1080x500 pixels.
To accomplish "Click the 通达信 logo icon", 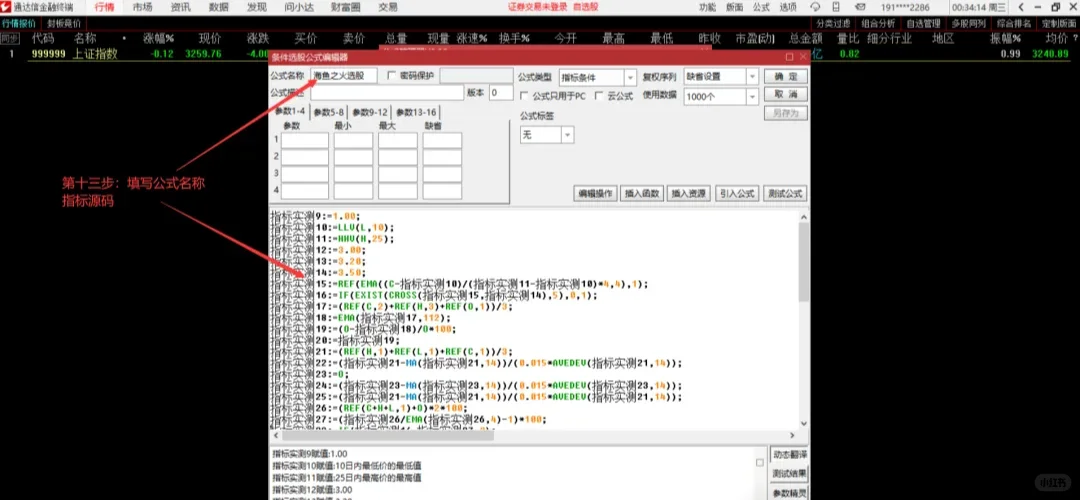I will point(6,7).
